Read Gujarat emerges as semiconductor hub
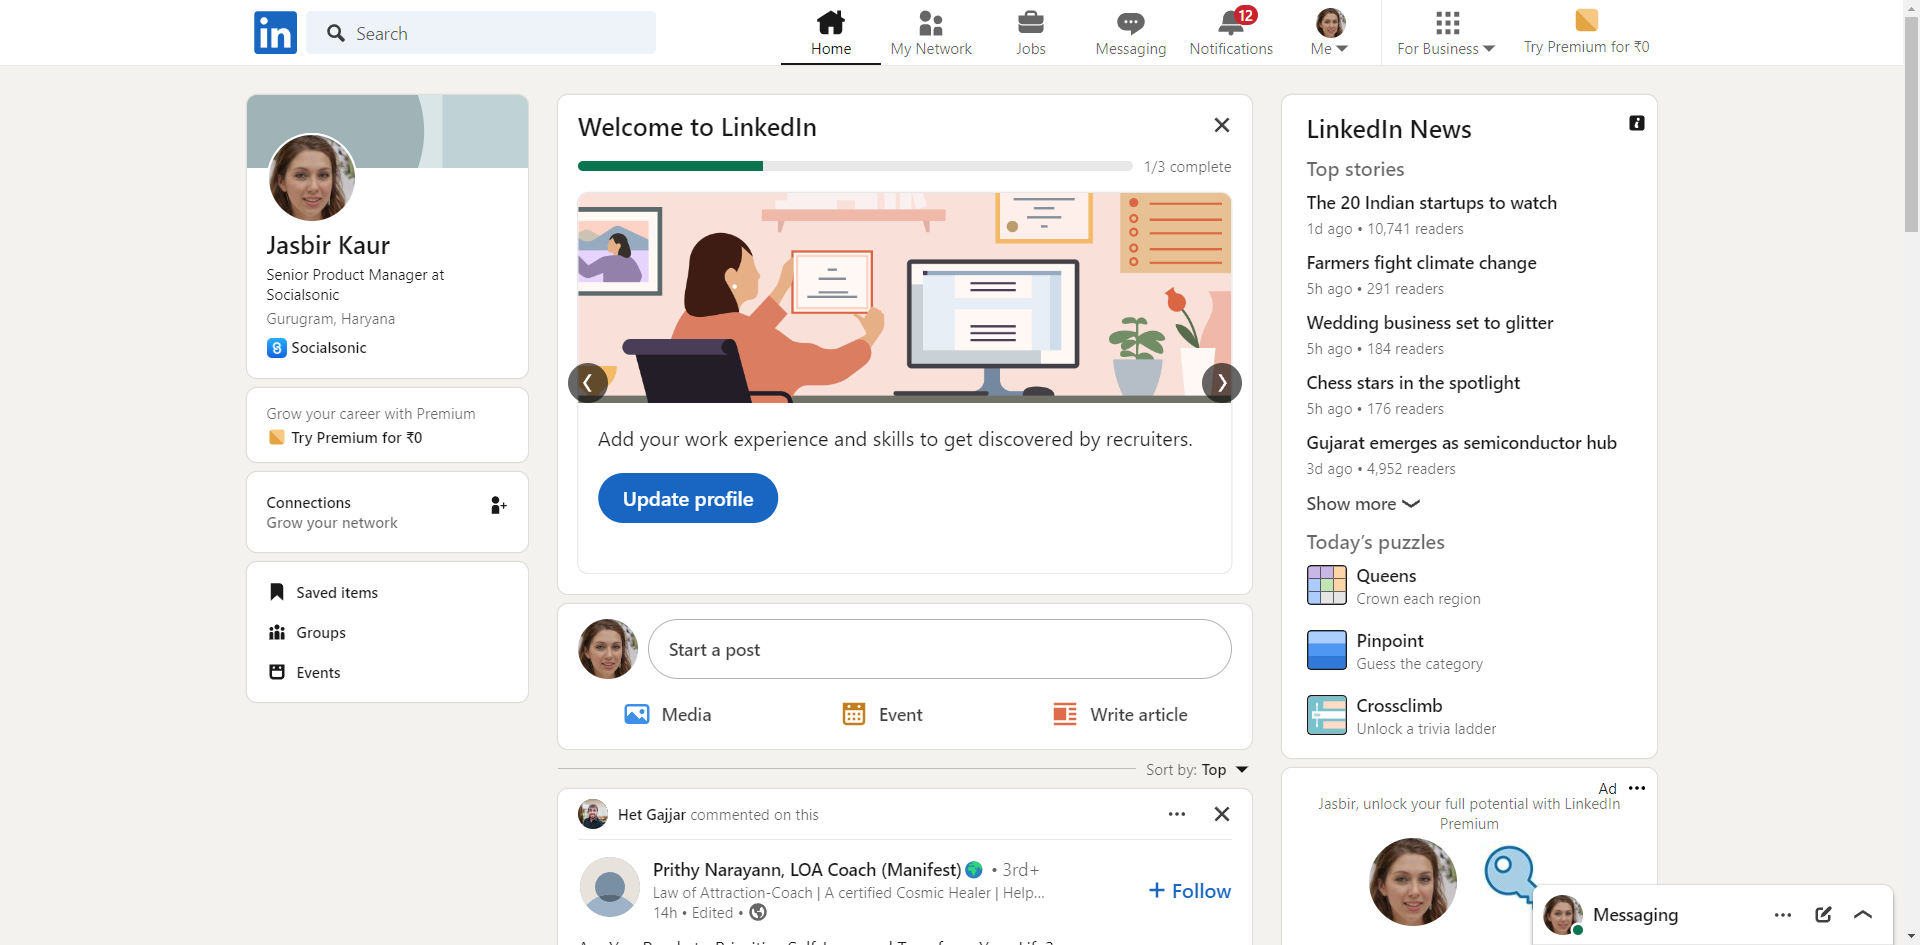Image resolution: width=1920 pixels, height=945 pixels. pyautogui.click(x=1462, y=443)
